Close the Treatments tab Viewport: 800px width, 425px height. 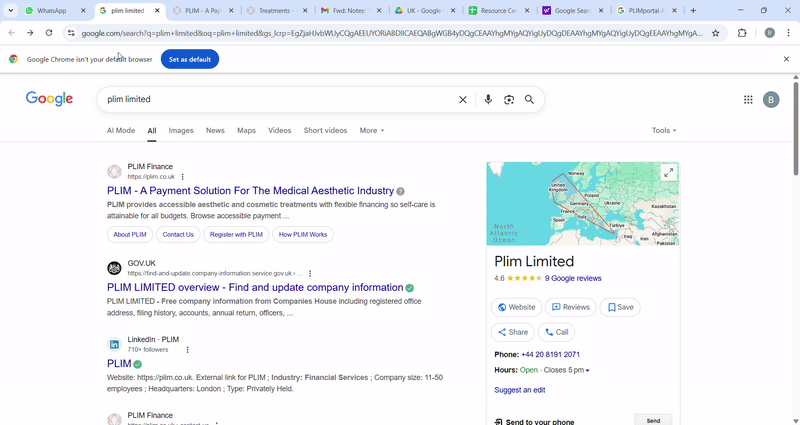305,10
